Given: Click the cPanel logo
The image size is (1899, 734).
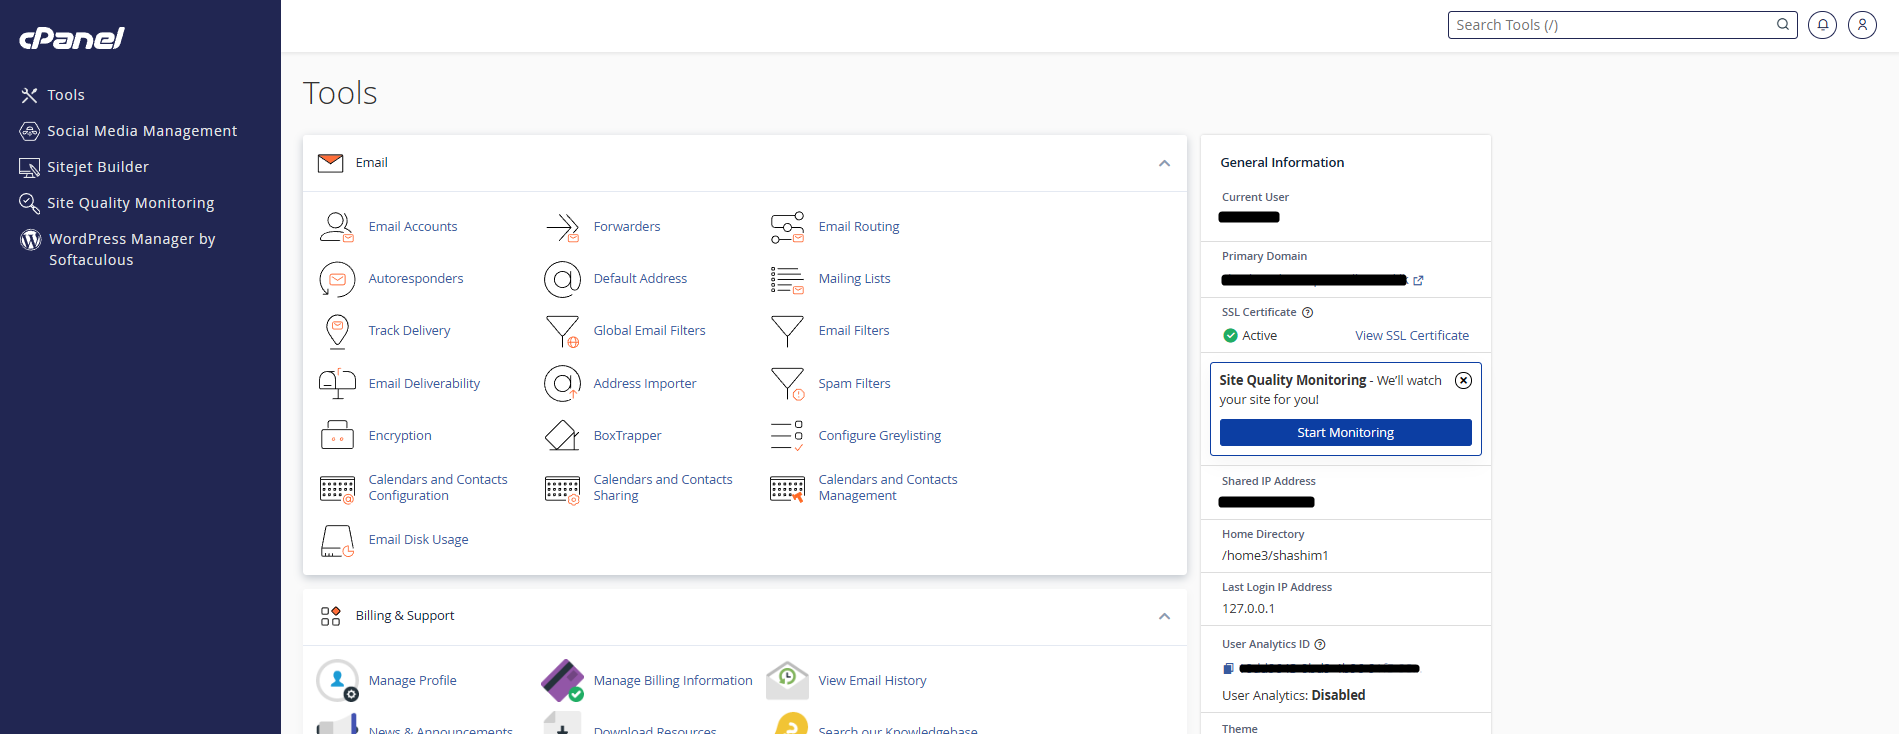Looking at the screenshot, I should 72,38.
